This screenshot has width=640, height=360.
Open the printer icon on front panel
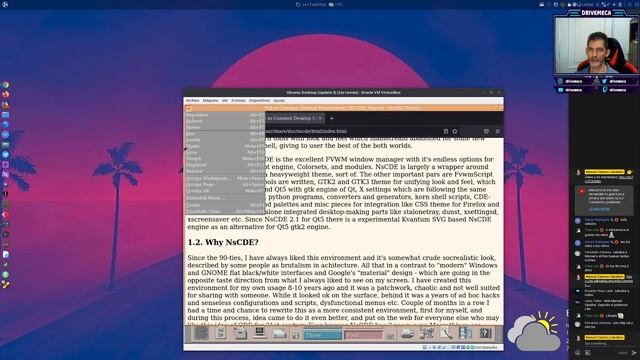point(407,333)
